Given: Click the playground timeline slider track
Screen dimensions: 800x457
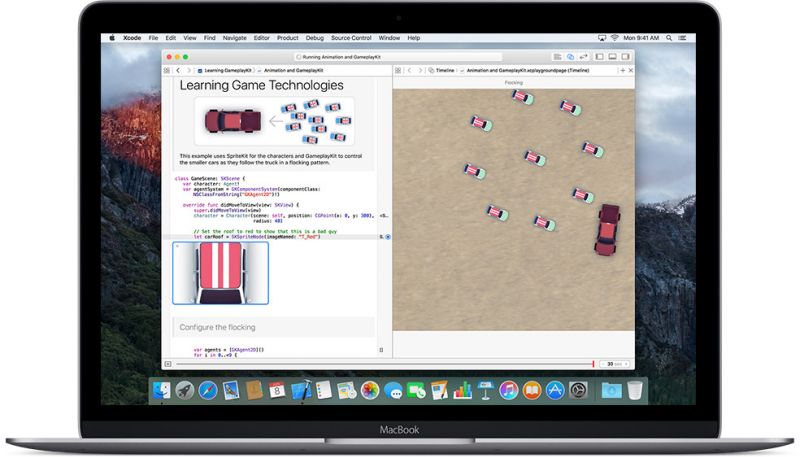Looking at the screenshot, I should click(385, 364).
